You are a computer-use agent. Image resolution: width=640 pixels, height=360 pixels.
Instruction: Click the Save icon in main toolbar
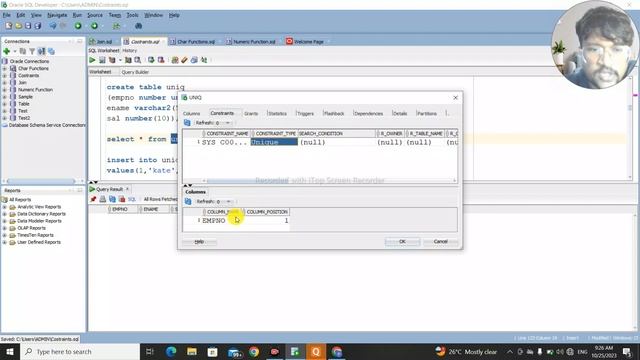pos(28,26)
